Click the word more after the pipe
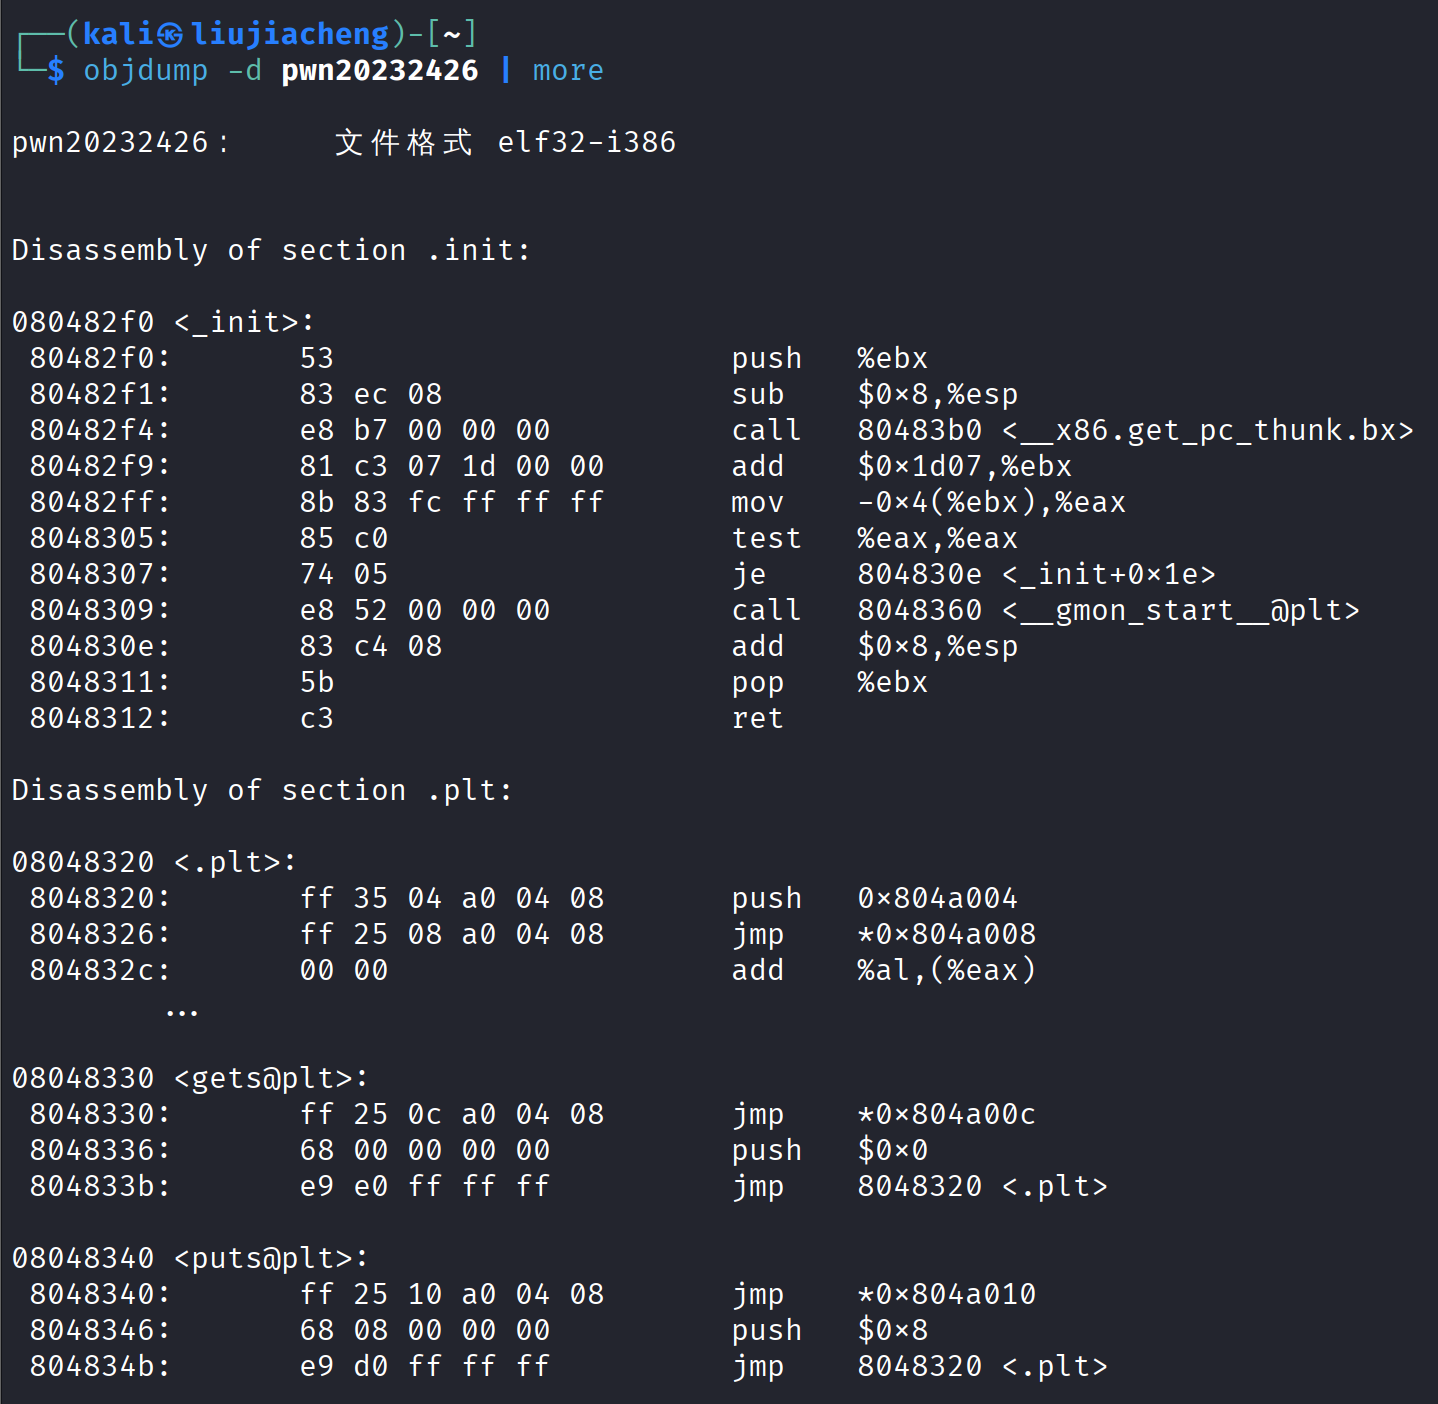 [567, 71]
